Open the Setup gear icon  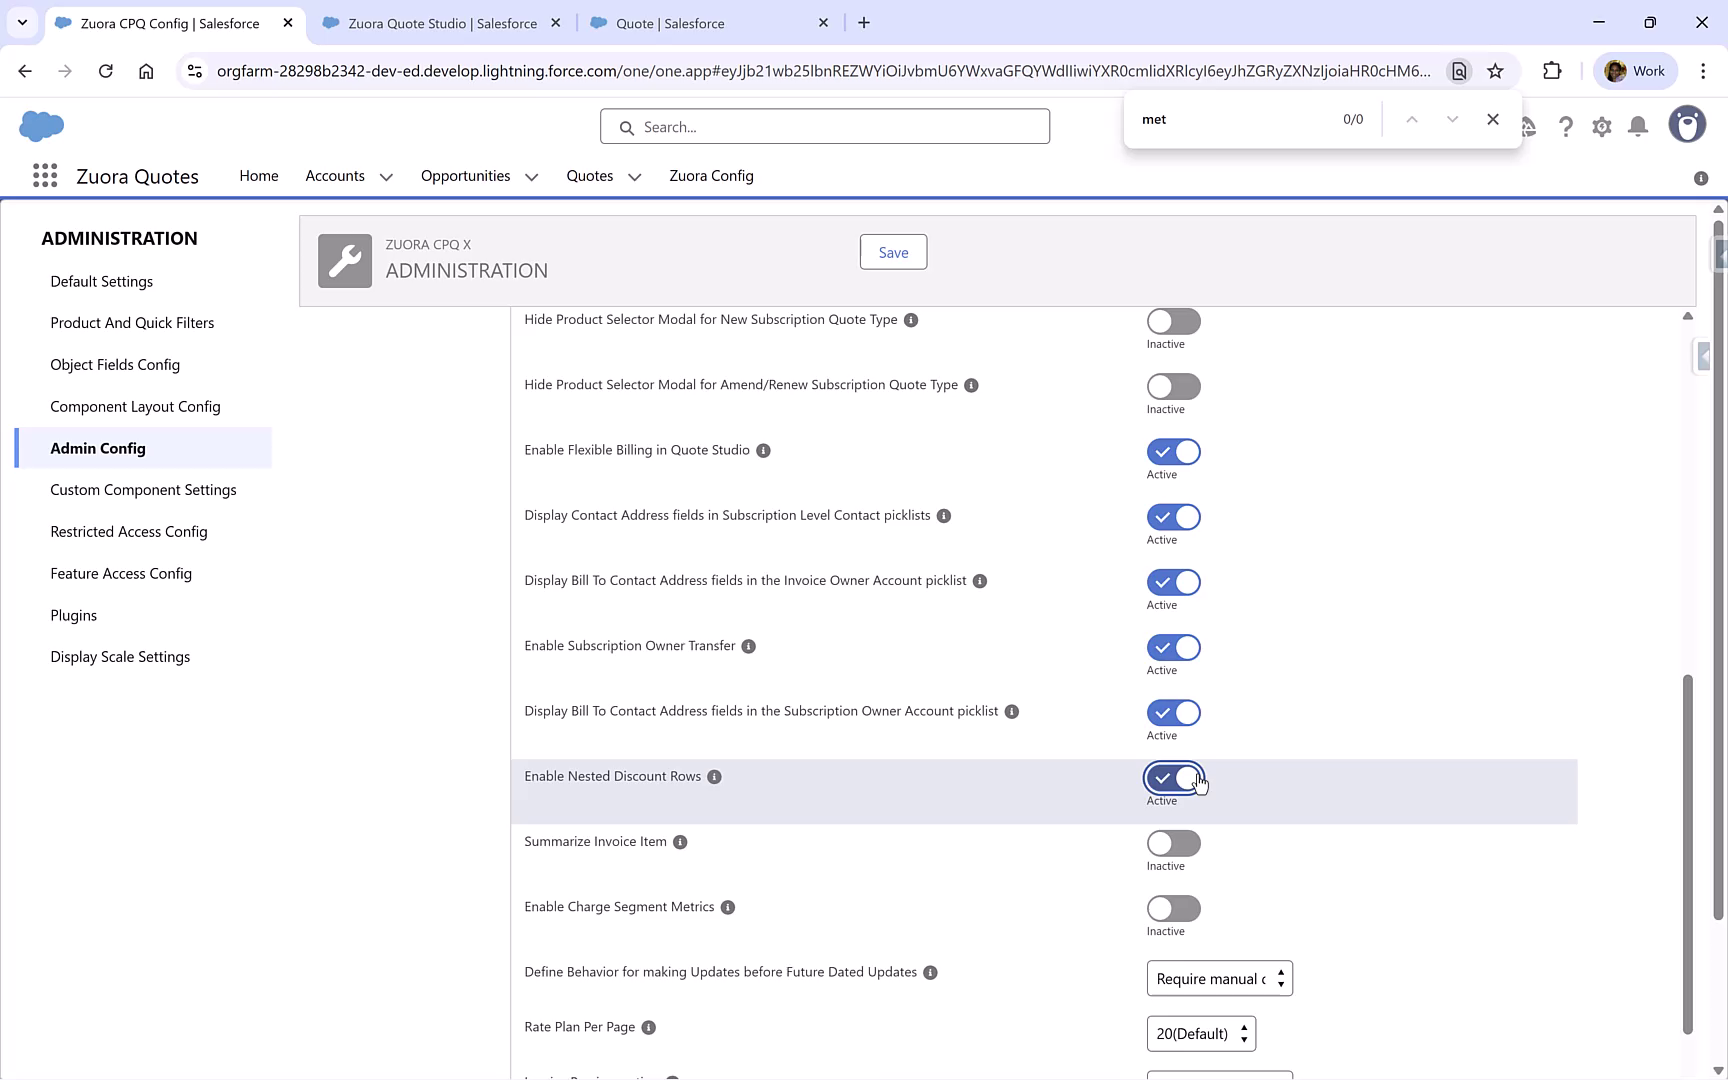1601,126
